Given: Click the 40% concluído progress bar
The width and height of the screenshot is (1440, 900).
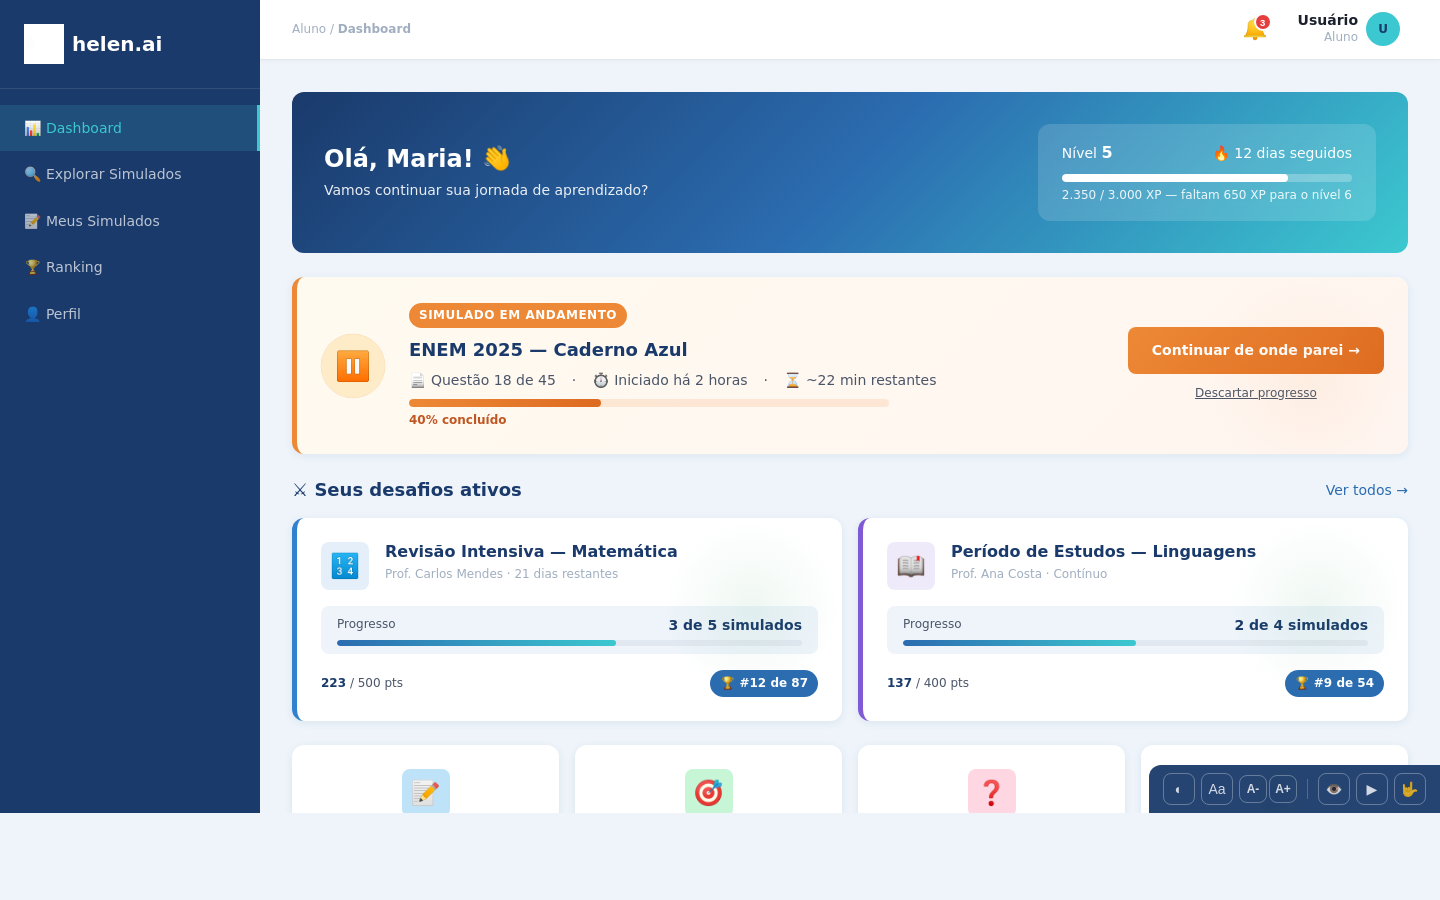Looking at the screenshot, I should pos(648,403).
